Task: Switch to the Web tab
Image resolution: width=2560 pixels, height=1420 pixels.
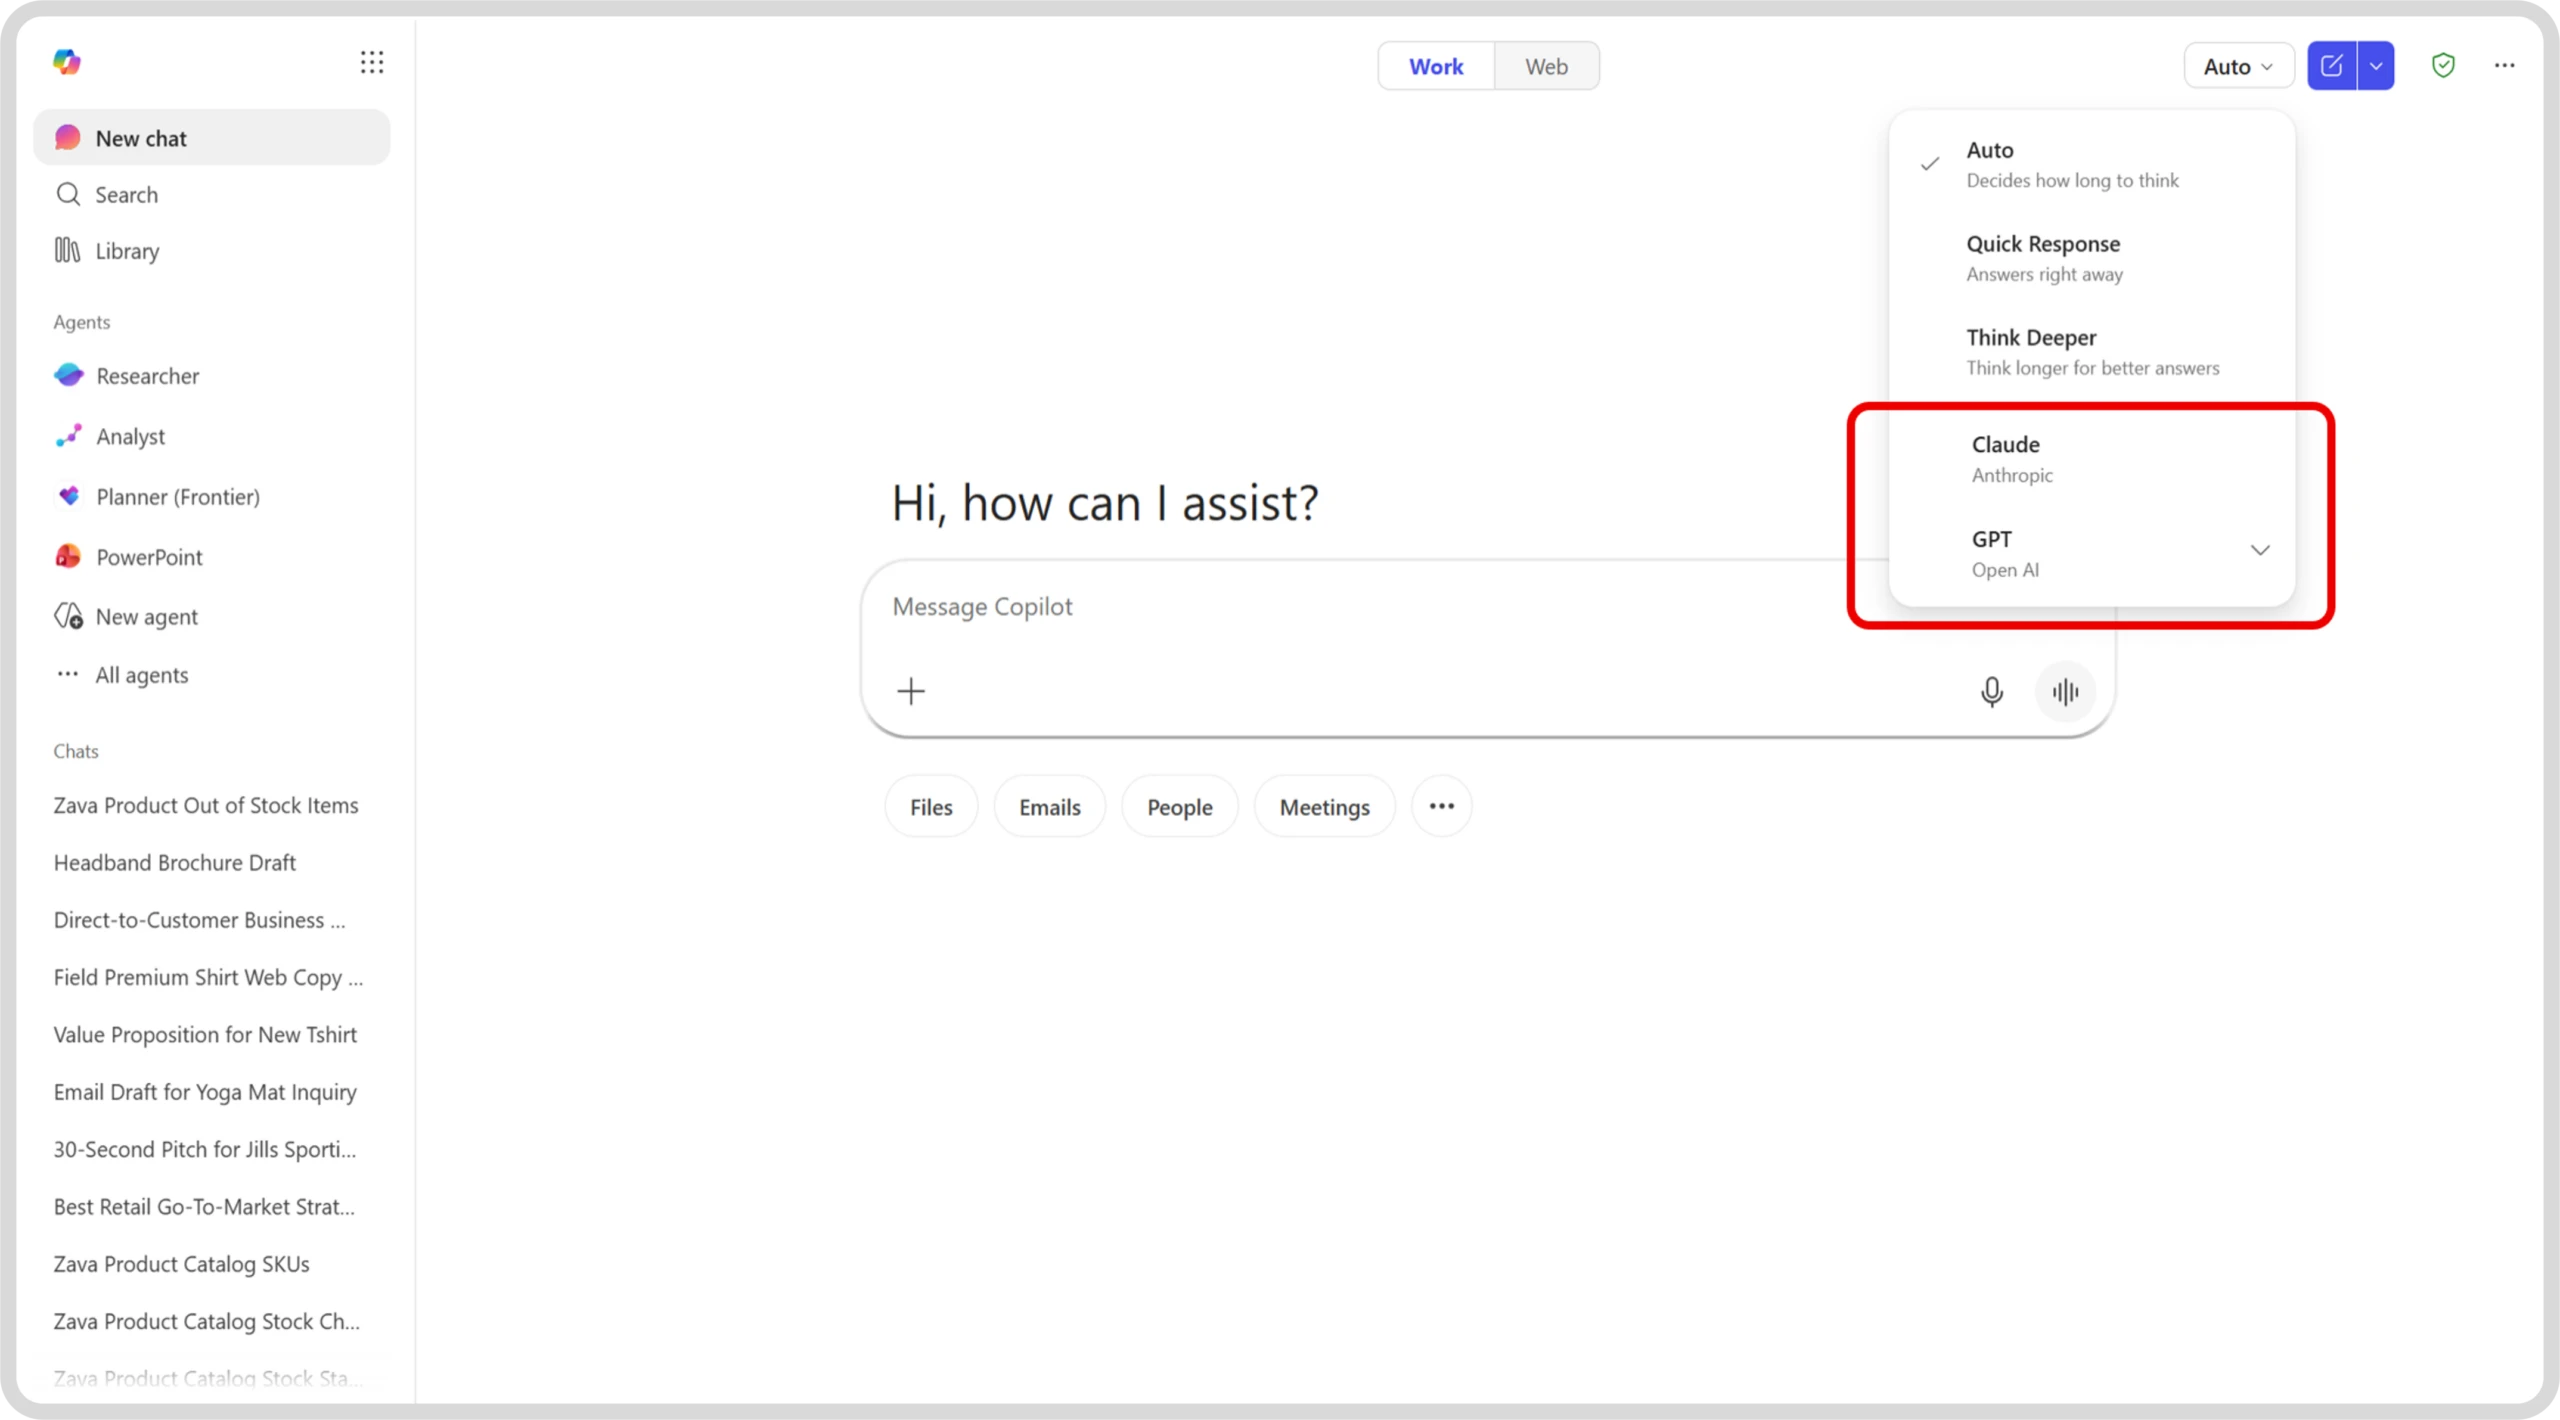Action: pyautogui.click(x=1546, y=66)
